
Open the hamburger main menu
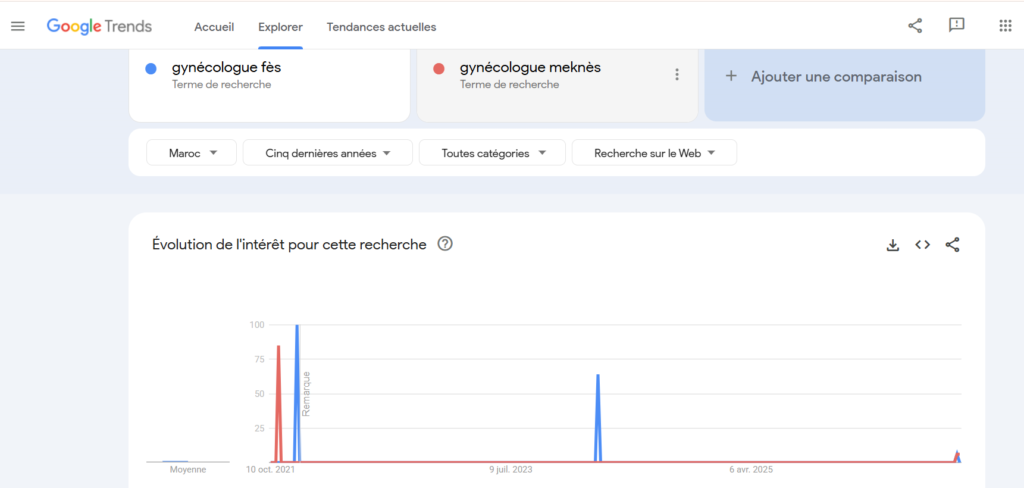[x=18, y=27]
